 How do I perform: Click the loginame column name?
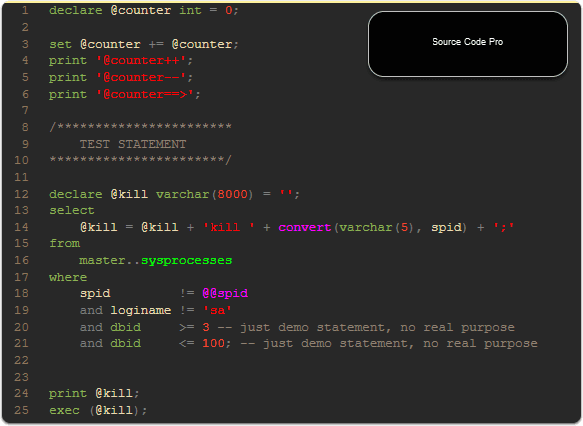[141, 310]
